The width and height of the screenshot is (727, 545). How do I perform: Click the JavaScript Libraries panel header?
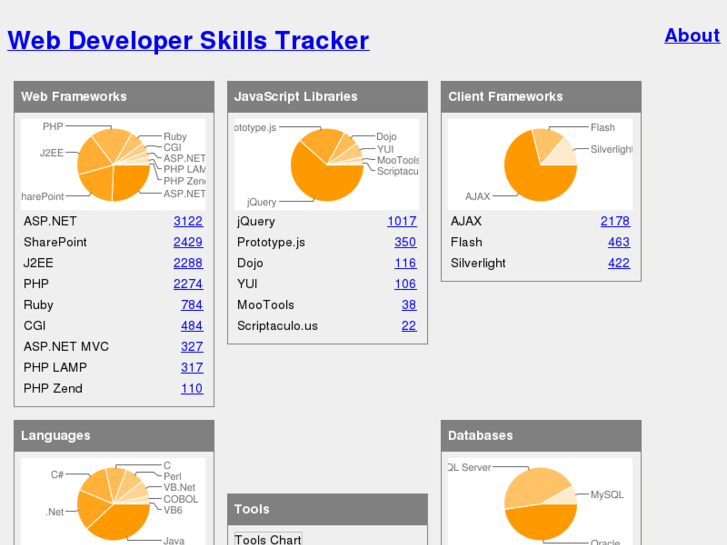pos(327,97)
